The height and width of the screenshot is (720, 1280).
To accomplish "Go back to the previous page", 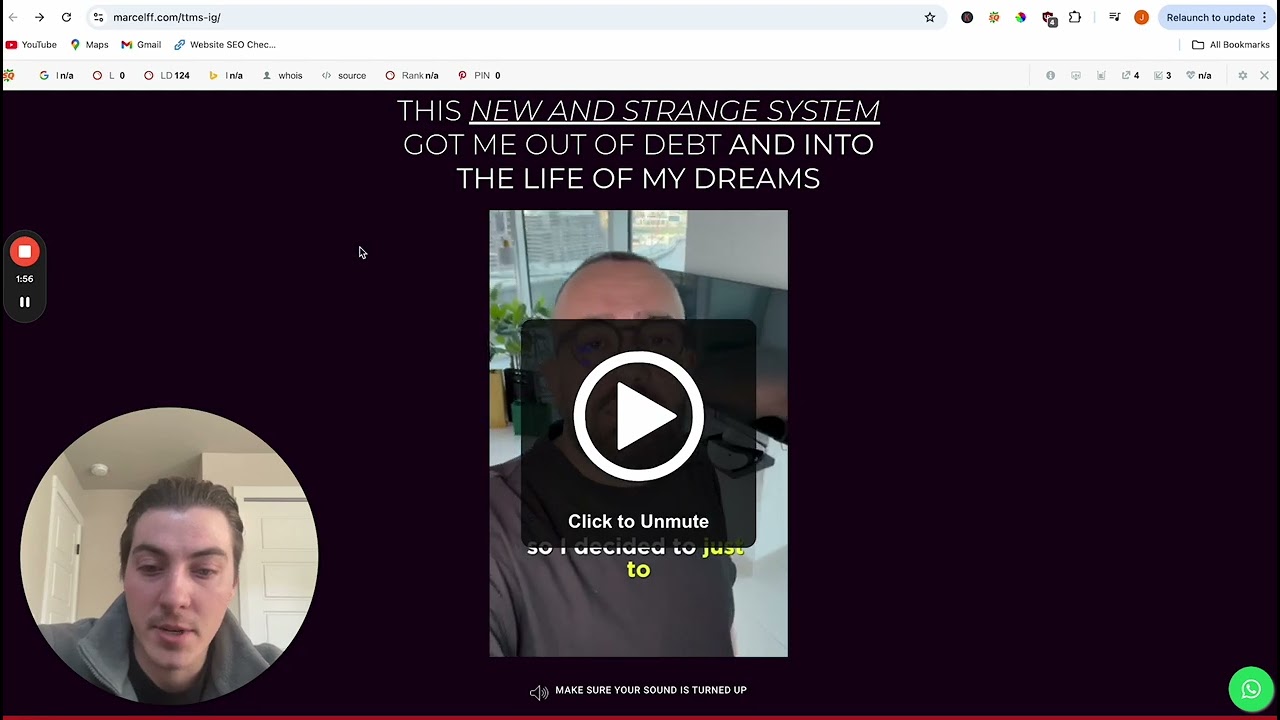I will (13, 17).
